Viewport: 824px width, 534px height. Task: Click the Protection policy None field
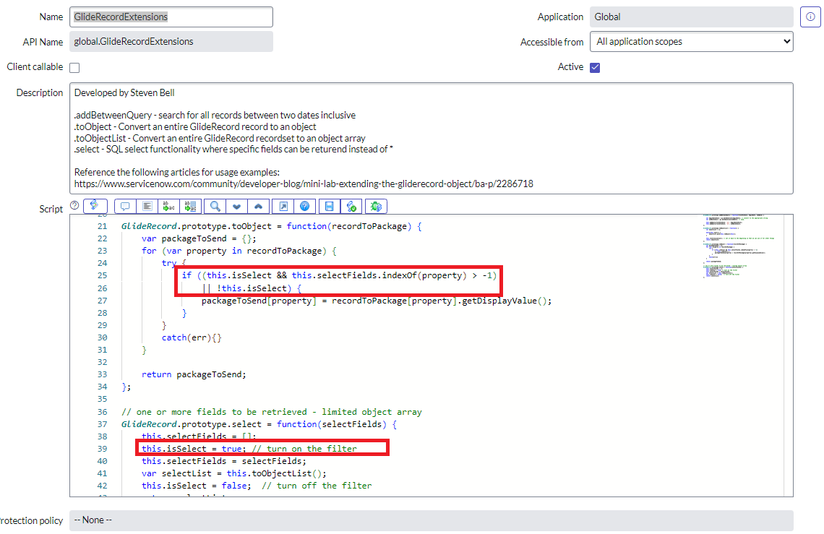pyautogui.click(x=431, y=520)
